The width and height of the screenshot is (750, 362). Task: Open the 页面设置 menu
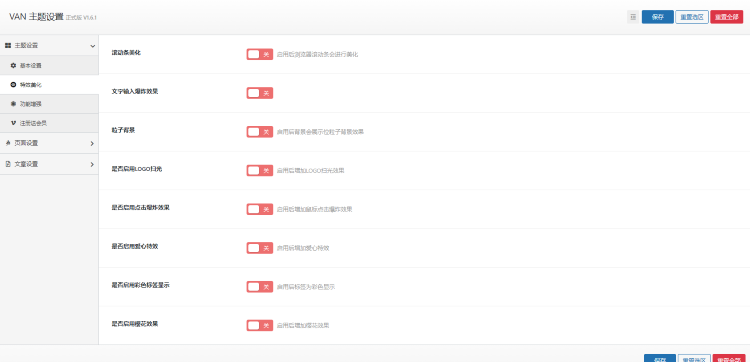coord(49,143)
